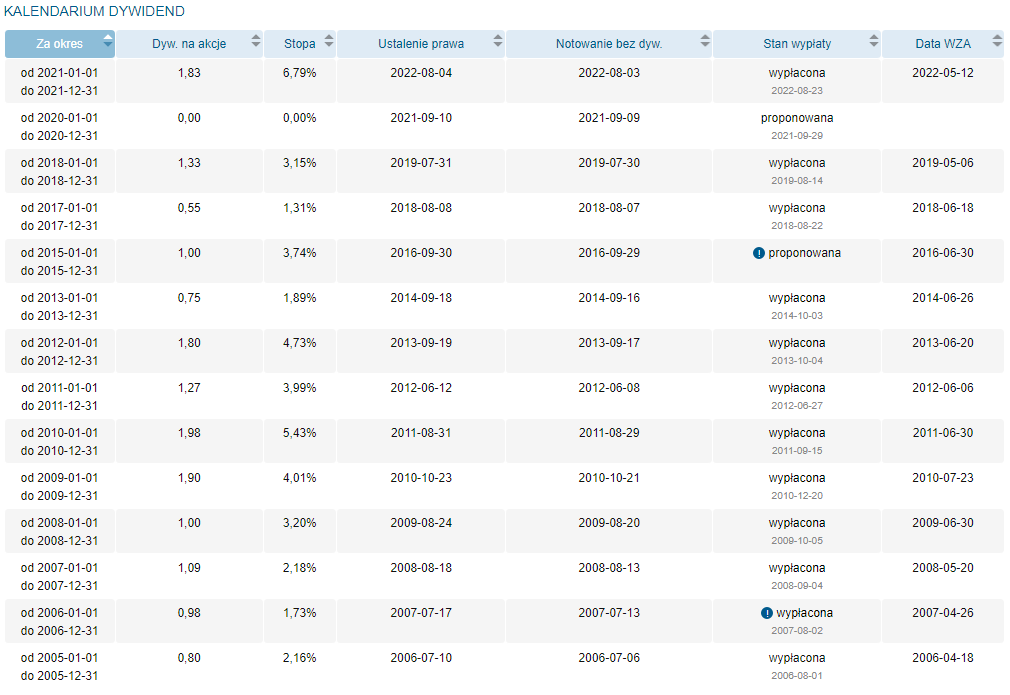
Task: Sort table by Notowanie bez dyw. header
Action: [609, 44]
